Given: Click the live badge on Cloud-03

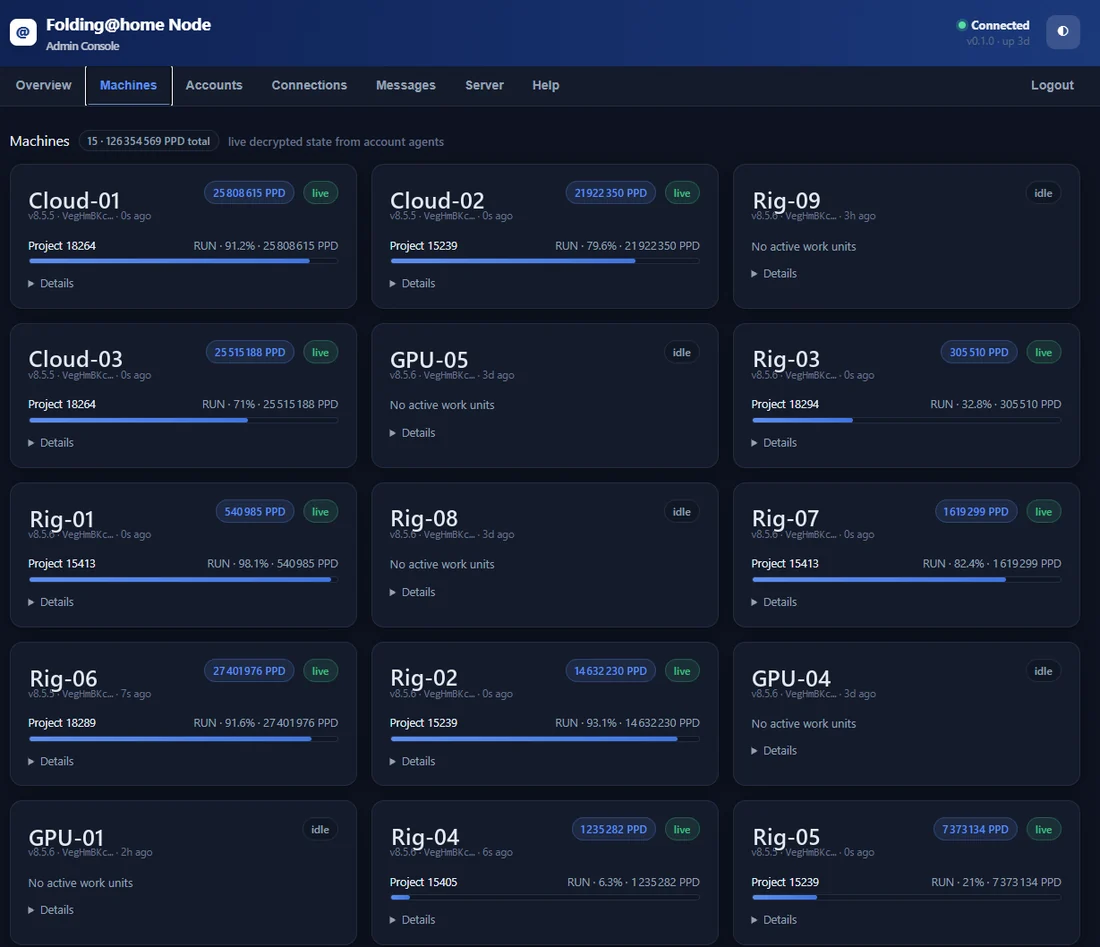Looking at the screenshot, I should click(320, 352).
